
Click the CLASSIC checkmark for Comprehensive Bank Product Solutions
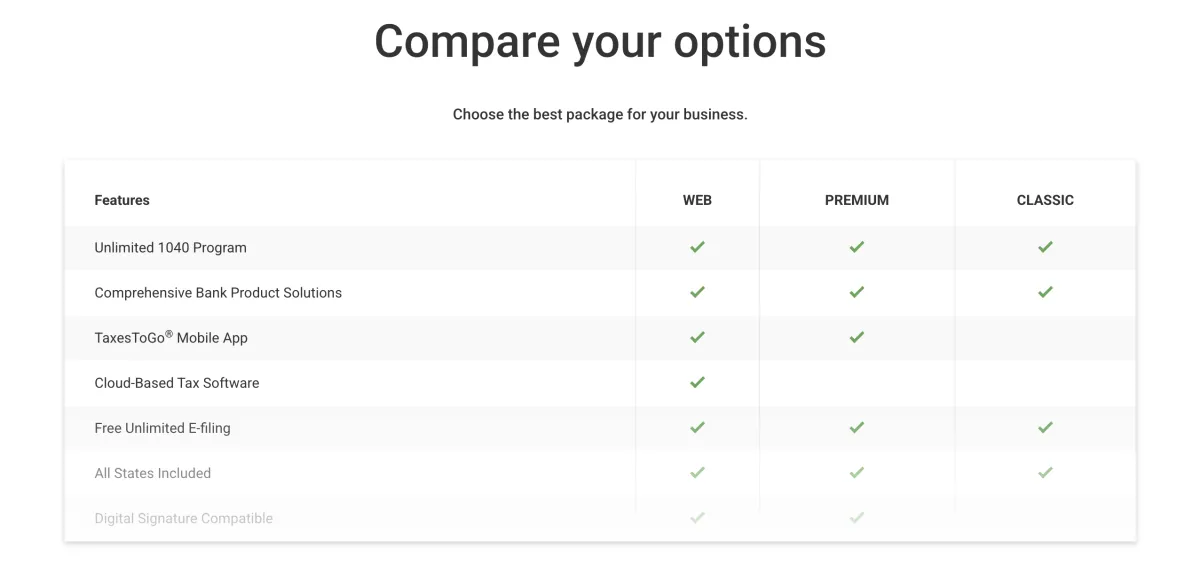tap(1045, 292)
